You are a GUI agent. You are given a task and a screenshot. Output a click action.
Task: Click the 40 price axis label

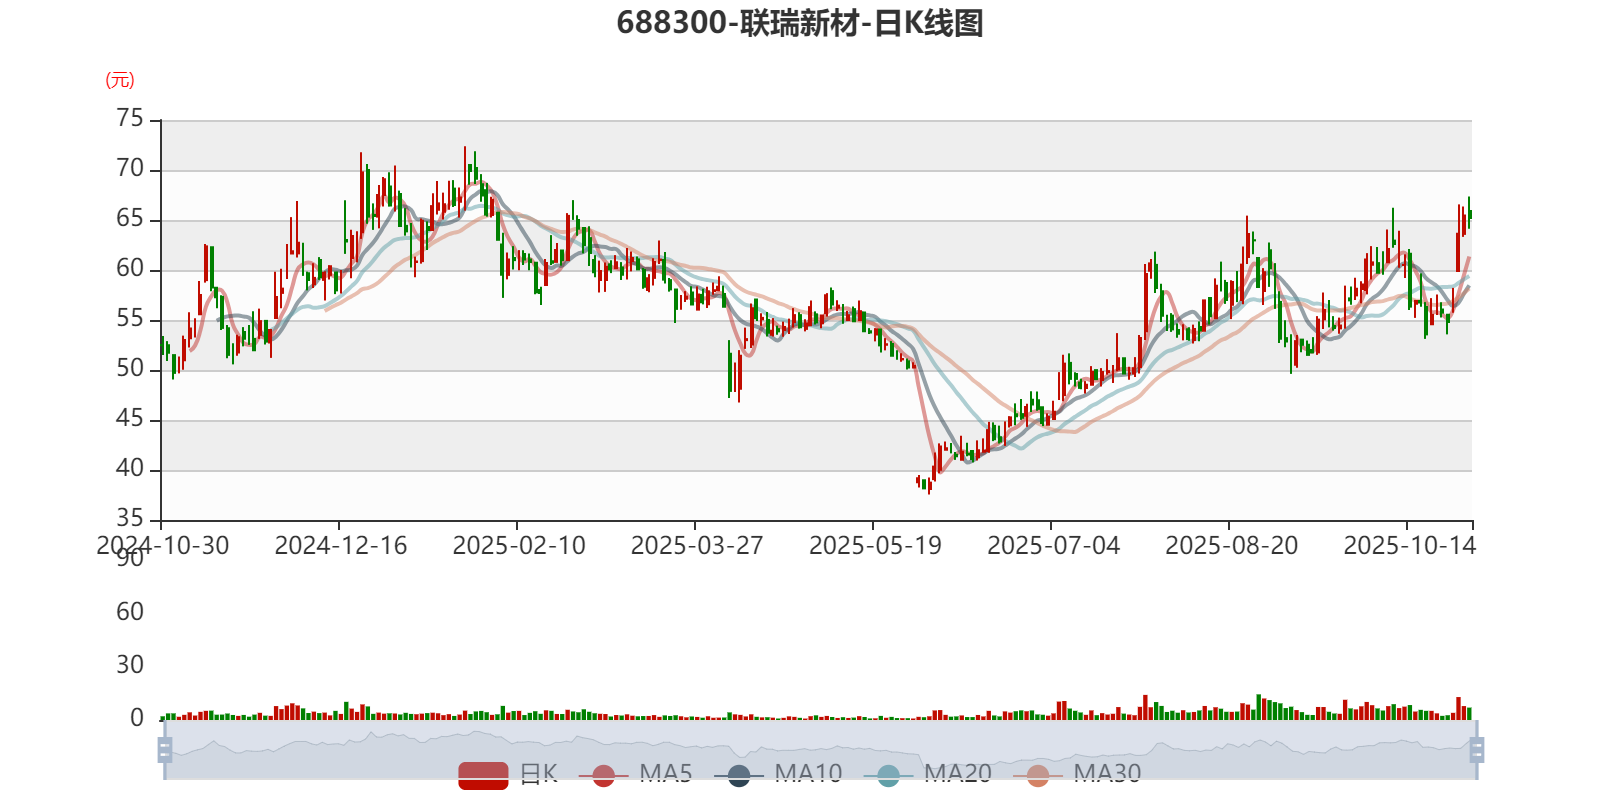pyautogui.click(x=130, y=469)
